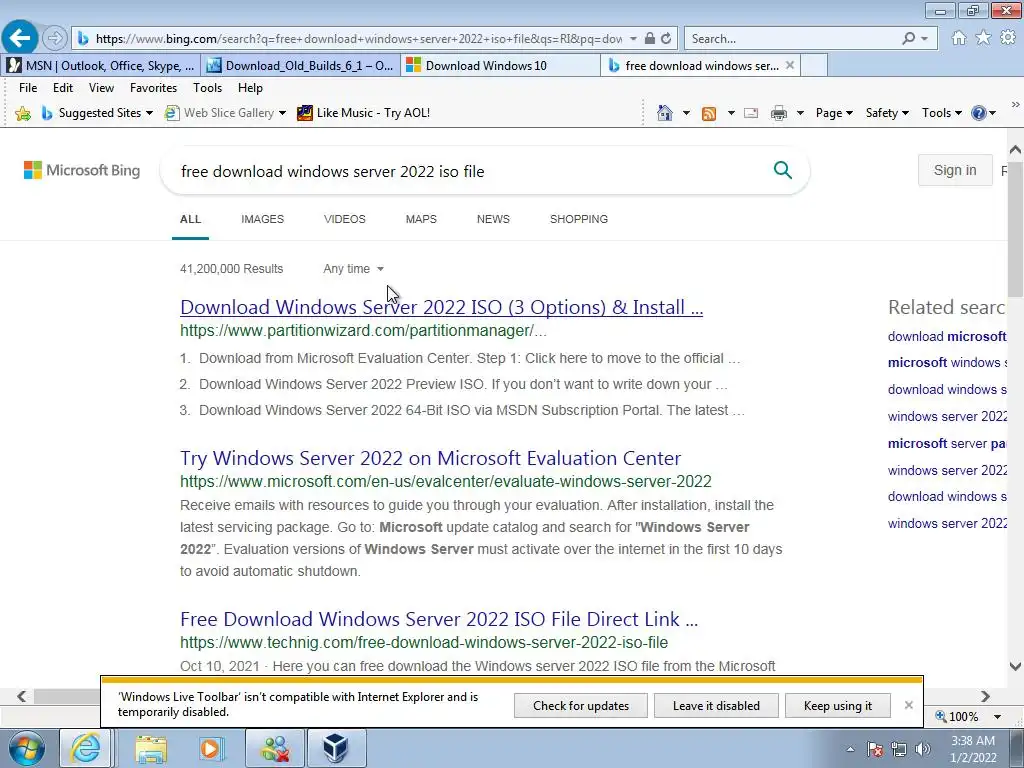1024x768 pixels.
Task: Click Internet Explorer taskbar icon
Action: (86, 748)
